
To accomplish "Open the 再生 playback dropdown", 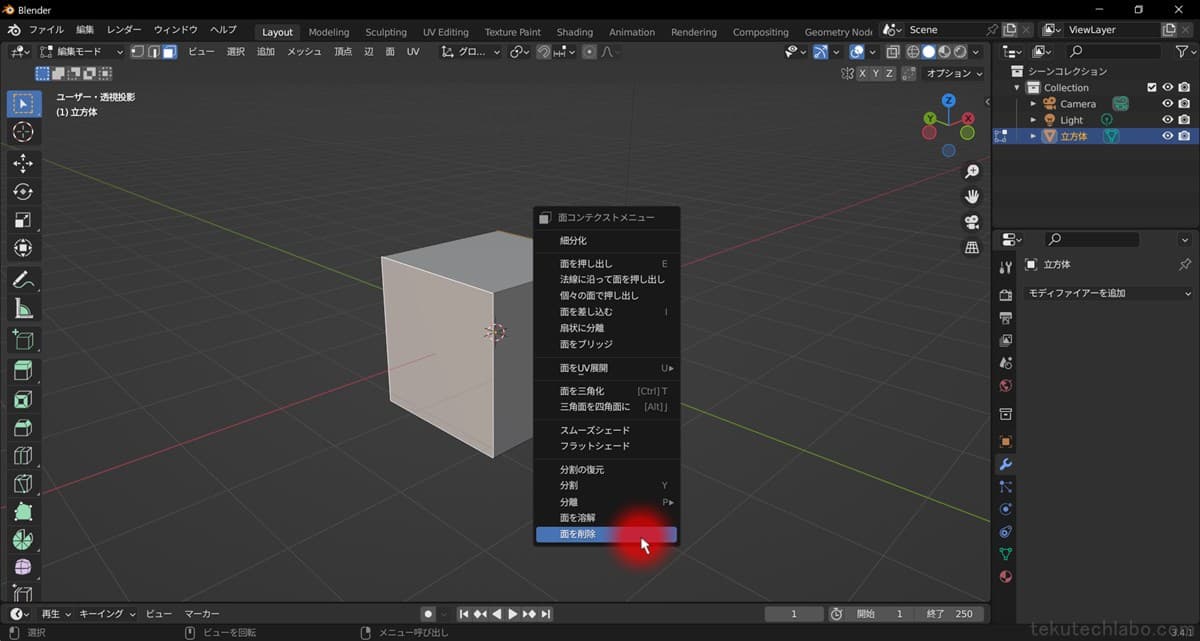I will point(55,613).
